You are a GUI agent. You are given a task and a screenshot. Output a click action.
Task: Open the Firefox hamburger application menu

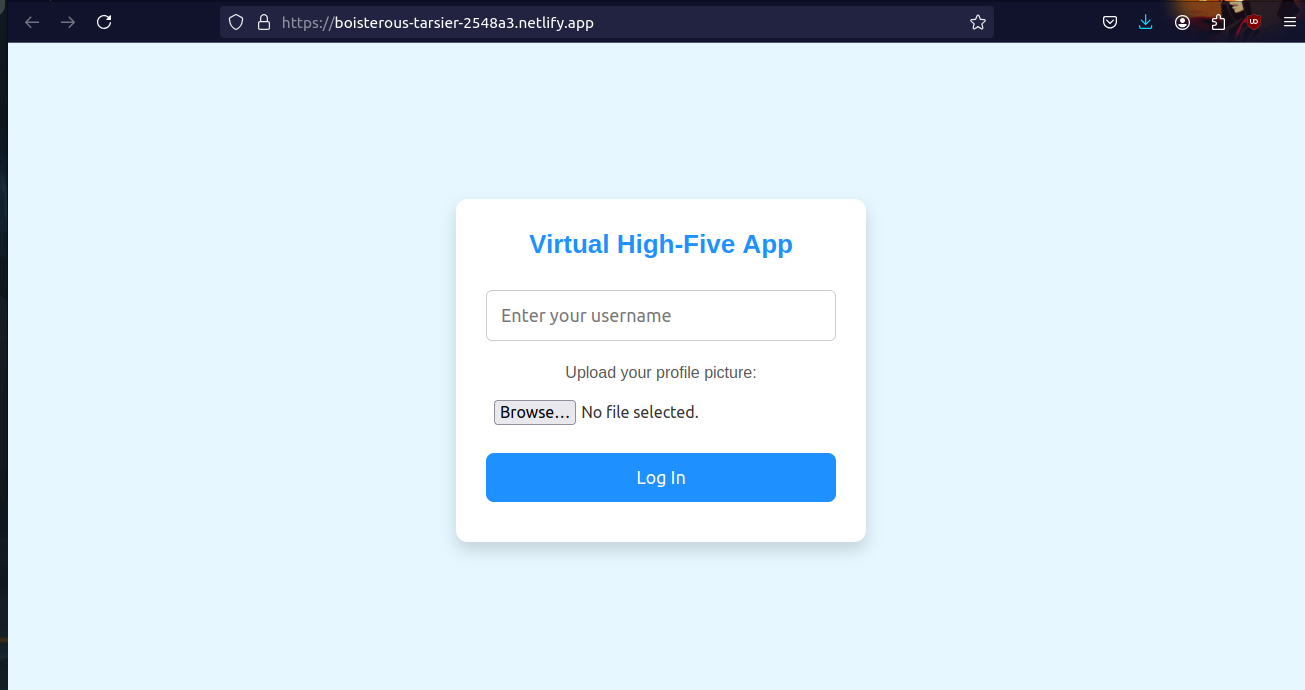click(1289, 22)
